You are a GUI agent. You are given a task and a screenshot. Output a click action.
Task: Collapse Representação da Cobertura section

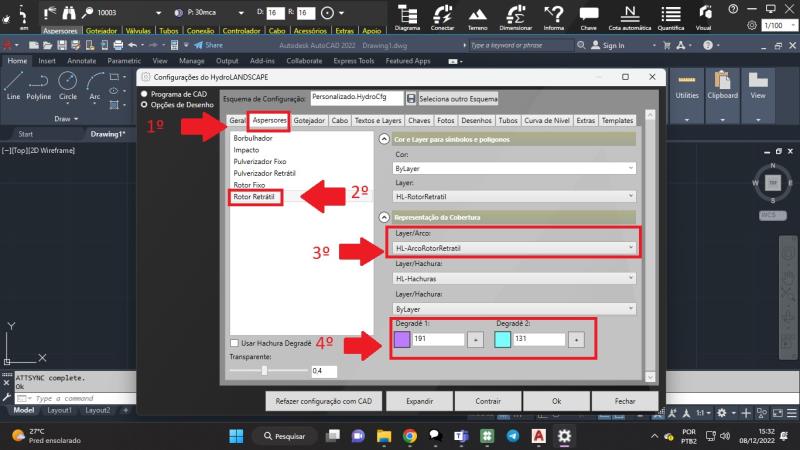[x=384, y=217]
